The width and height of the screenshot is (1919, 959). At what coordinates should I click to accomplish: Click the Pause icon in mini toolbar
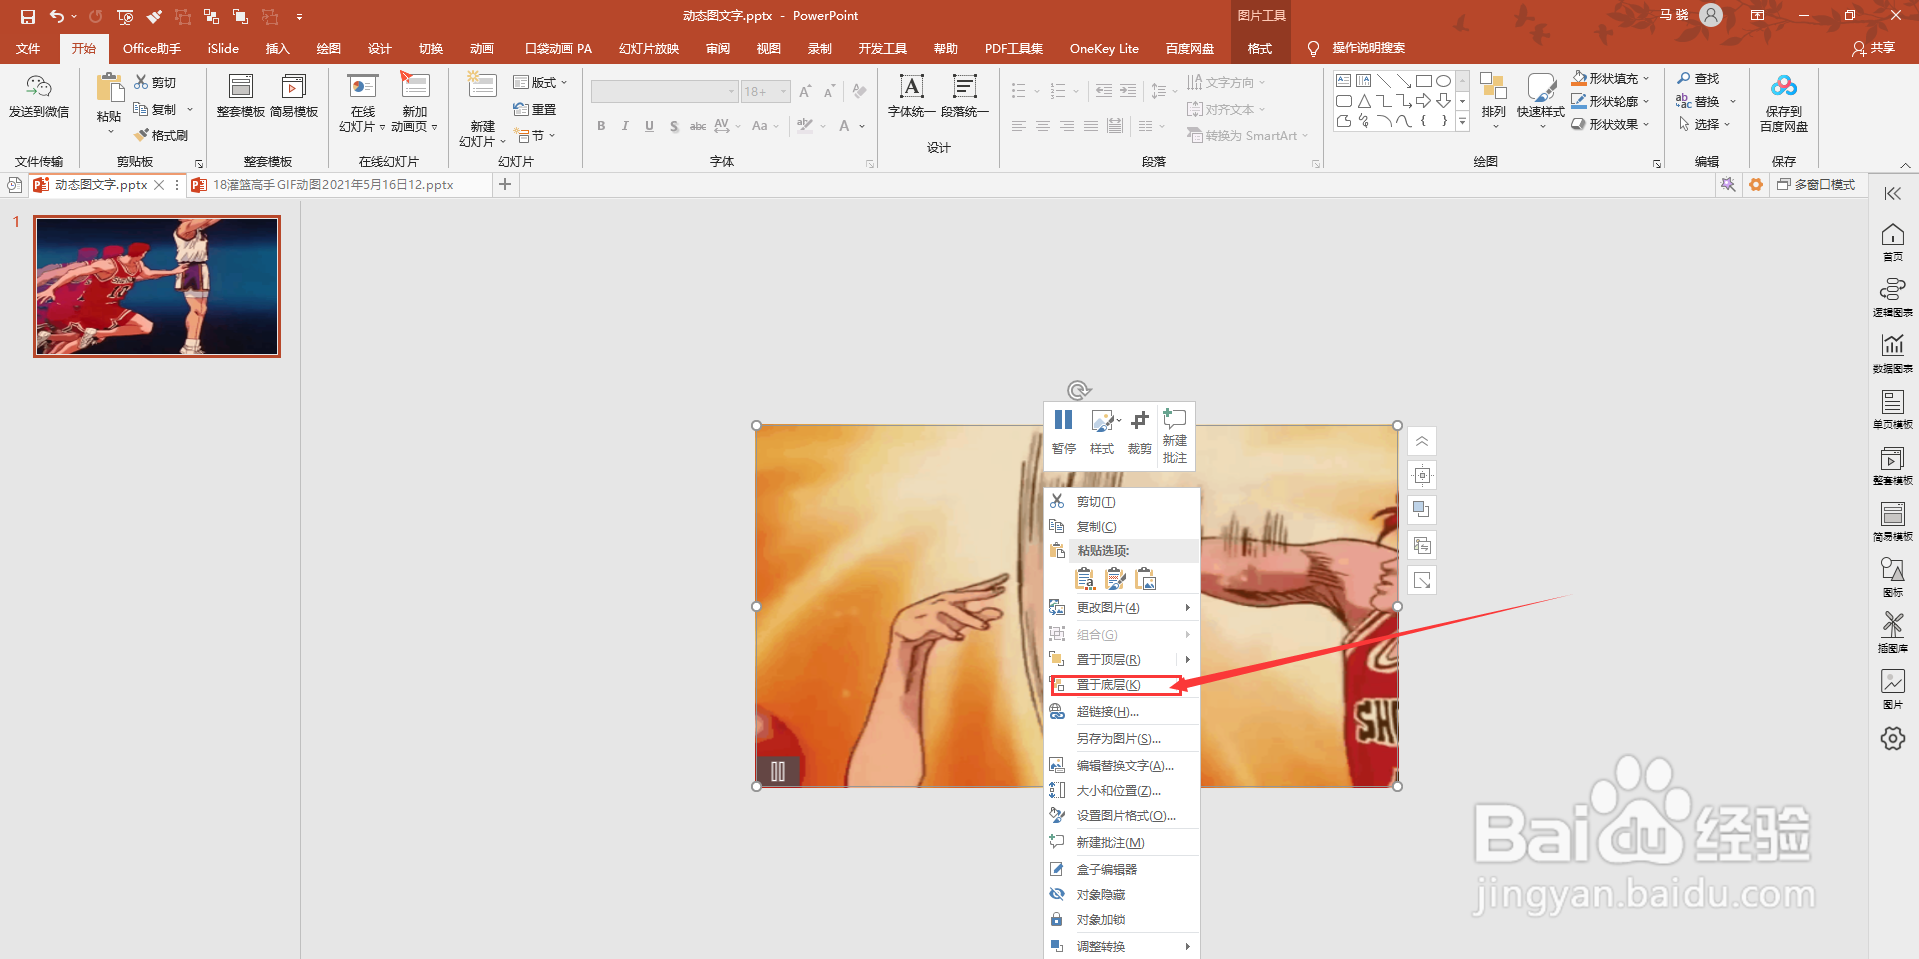click(x=1063, y=421)
